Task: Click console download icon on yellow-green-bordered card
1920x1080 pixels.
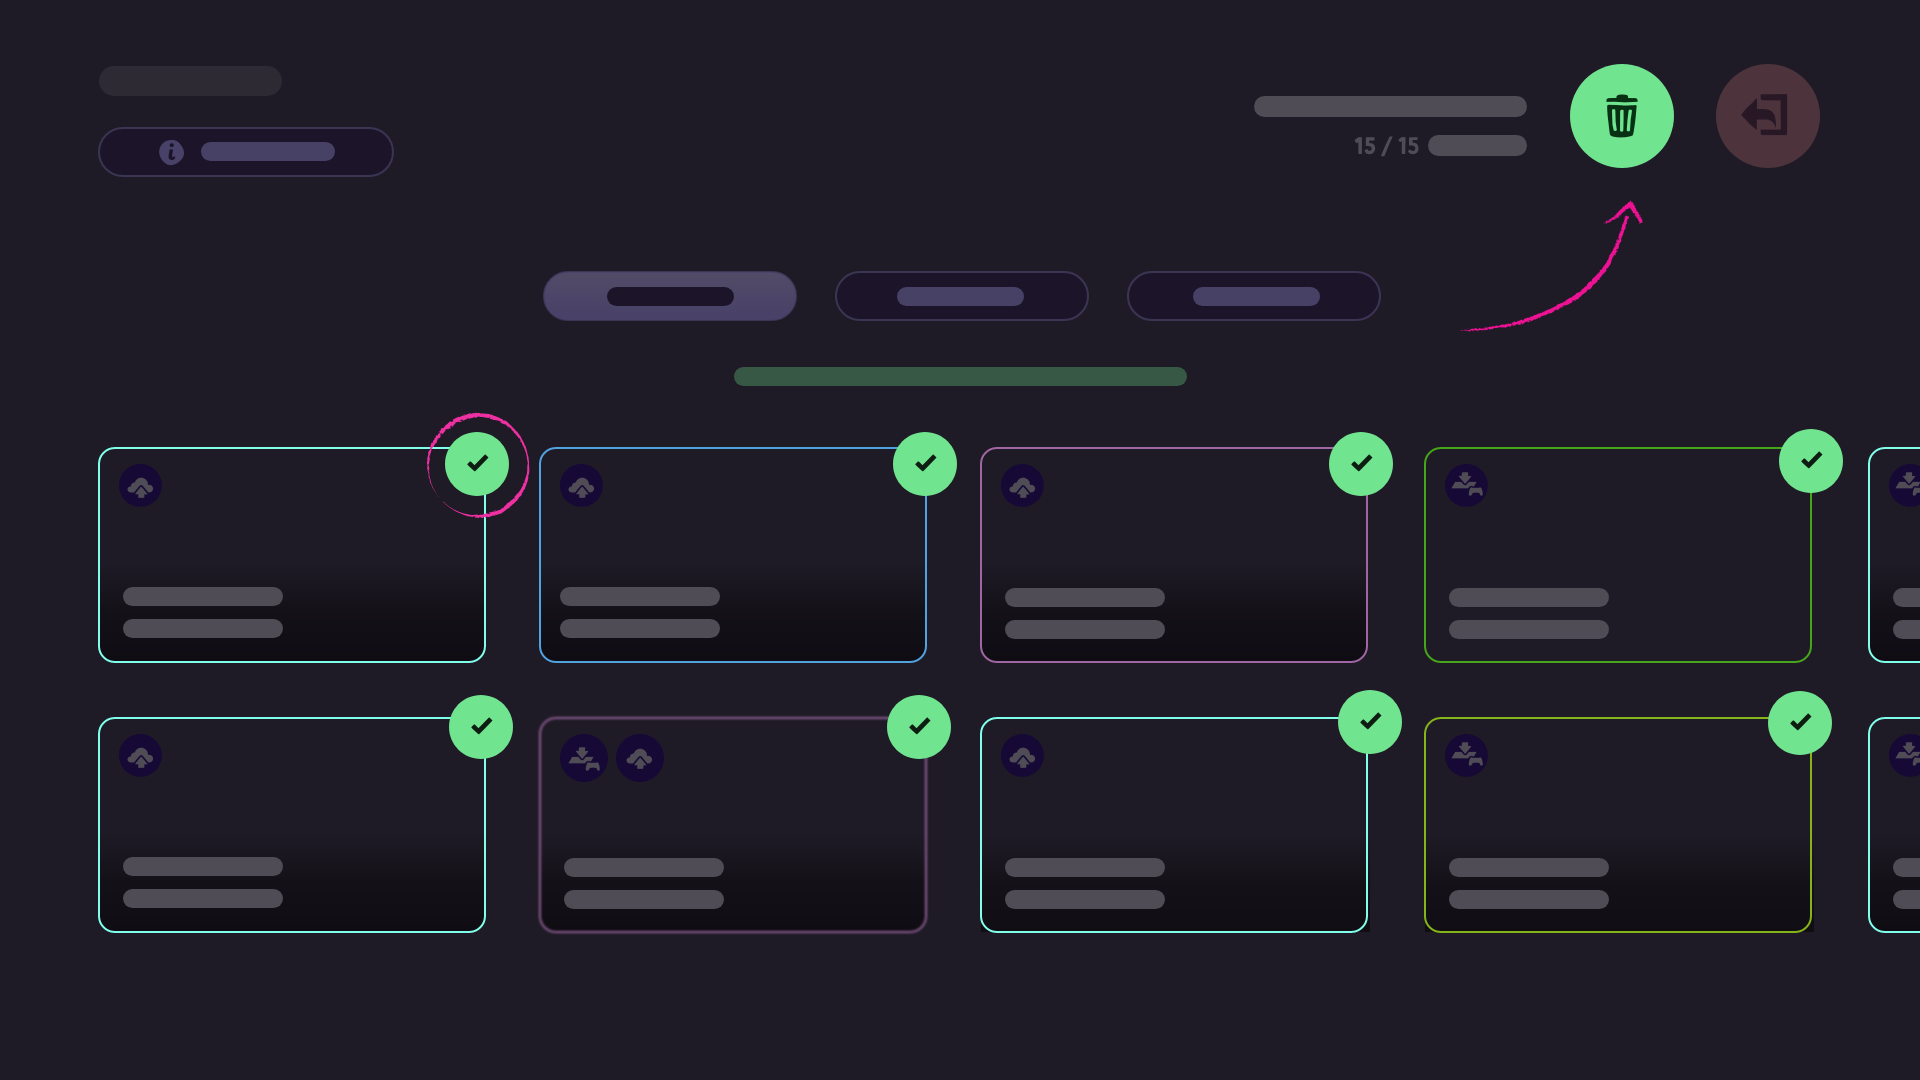Action: point(1467,756)
